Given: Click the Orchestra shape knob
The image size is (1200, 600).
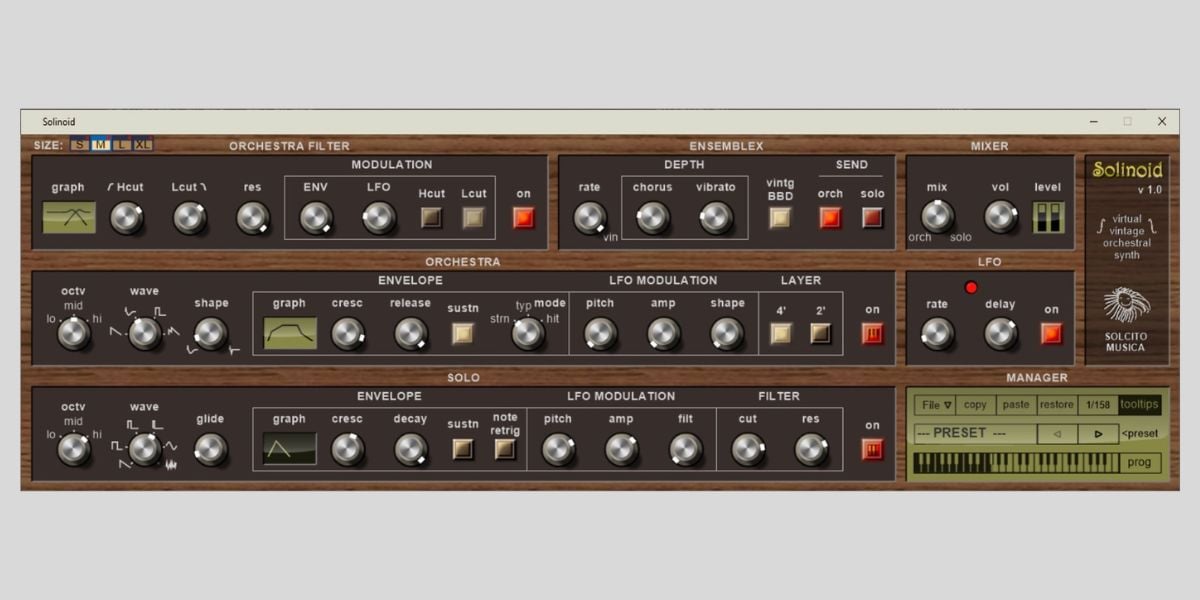Looking at the screenshot, I should pos(210,333).
